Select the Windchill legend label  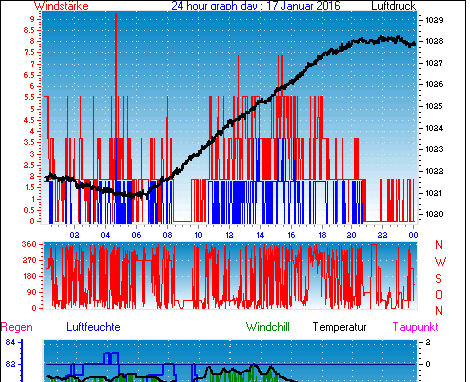268,327
